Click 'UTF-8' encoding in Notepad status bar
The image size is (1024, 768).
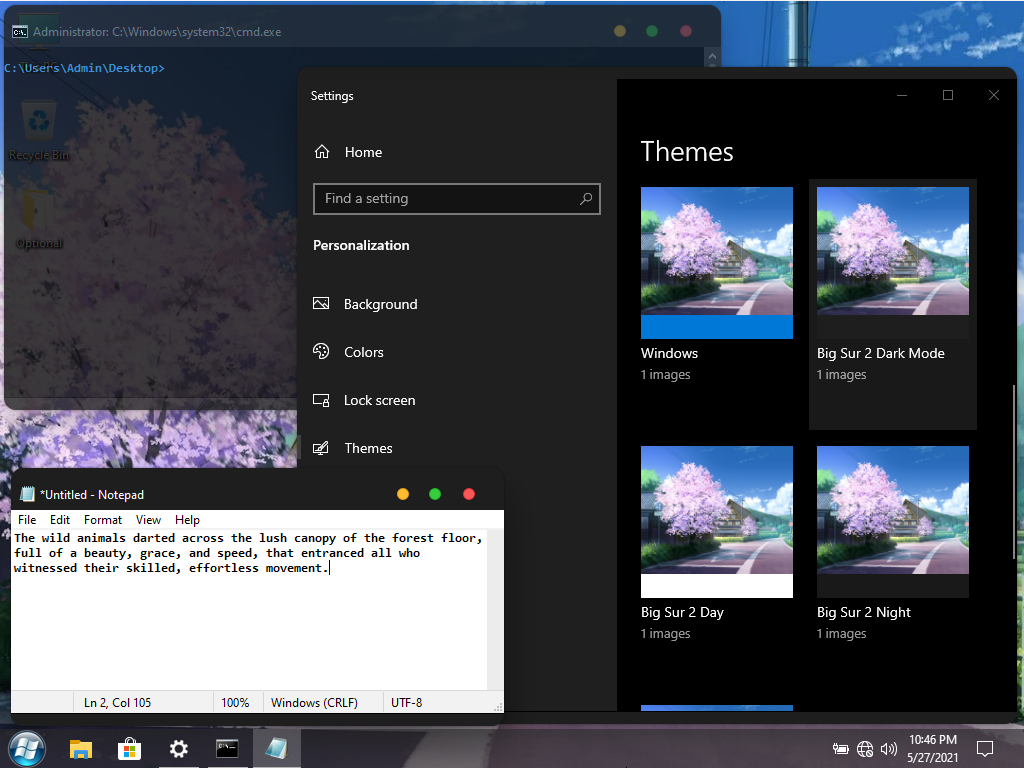406,703
